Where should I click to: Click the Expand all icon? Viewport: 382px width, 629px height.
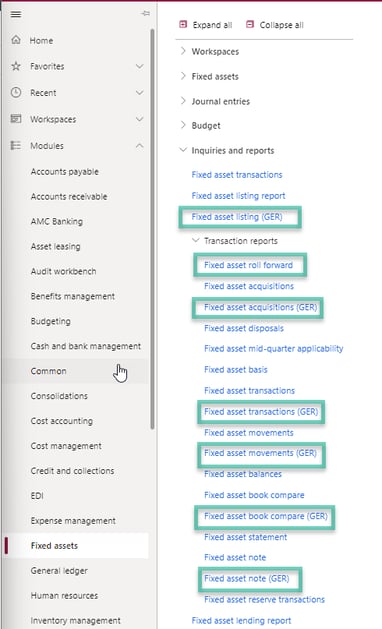tap(183, 25)
